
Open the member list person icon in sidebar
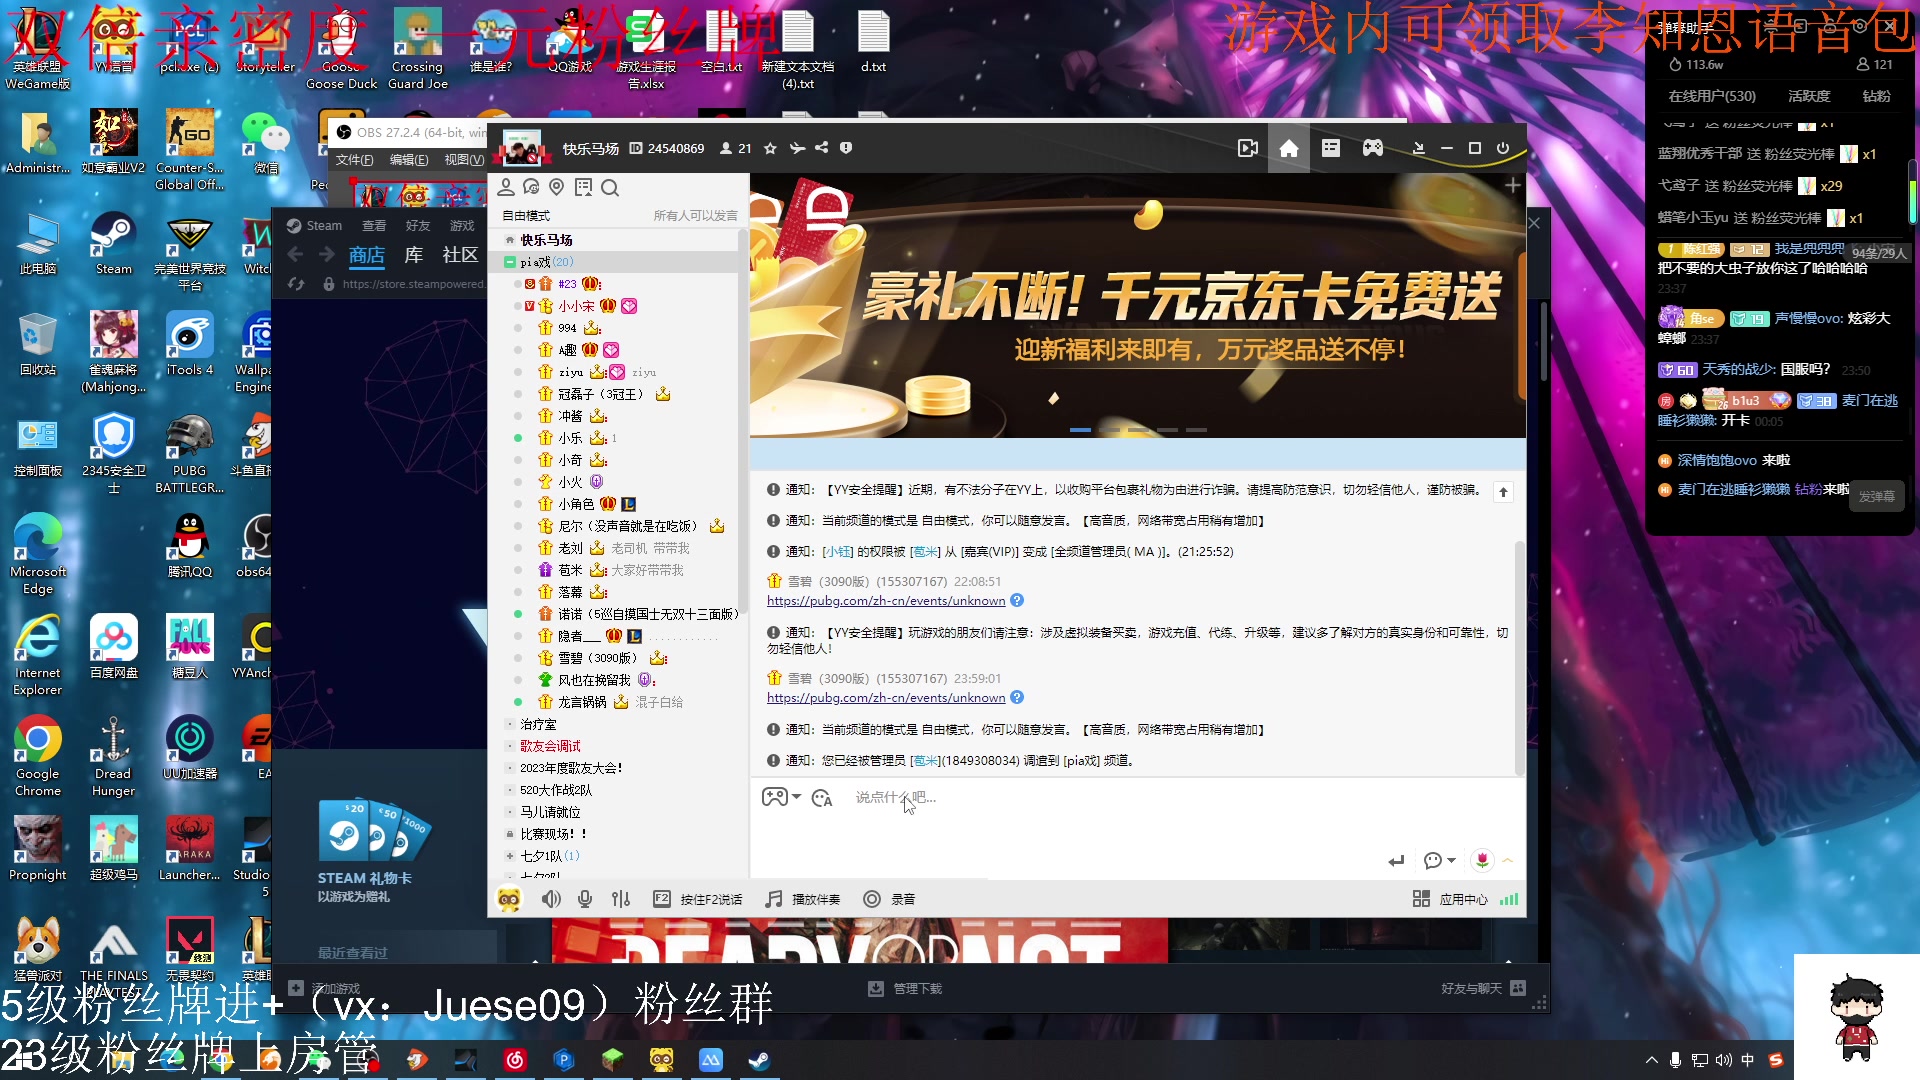coord(505,187)
